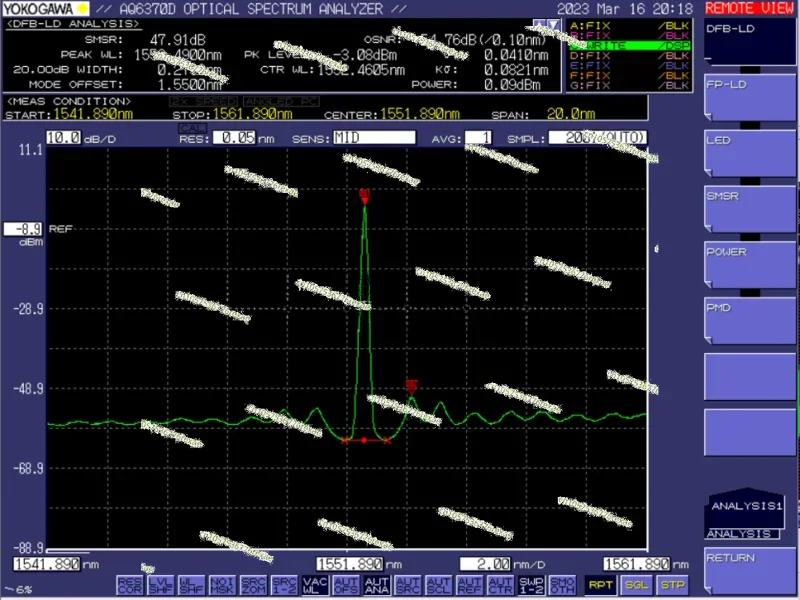The width and height of the screenshot is (800, 600).
Task: Toggle the AUT REF auto reference icon
Action: [x=469, y=585]
